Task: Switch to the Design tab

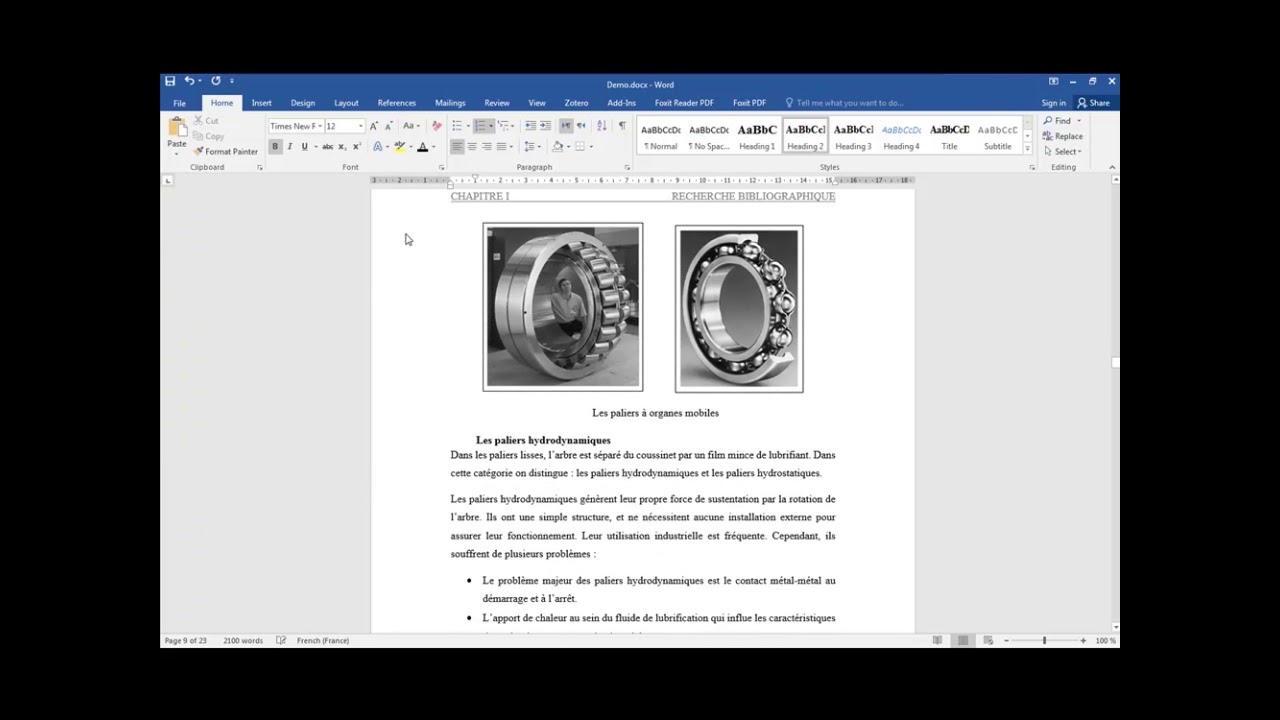Action: click(x=303, y=103)
